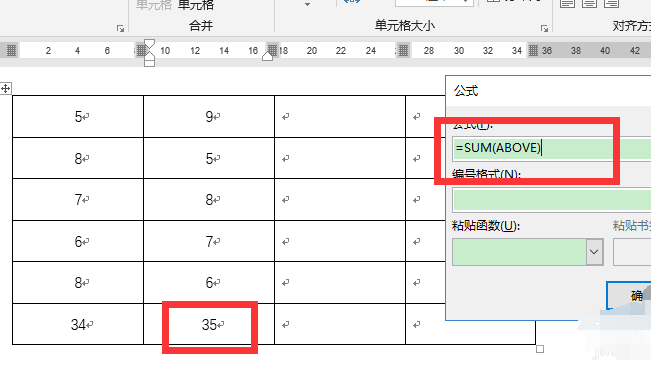Screen dimensions: 651x369
Task: Click the dropdown arrow in the ribbon above Cell Size
Action: tap(308, 5)
